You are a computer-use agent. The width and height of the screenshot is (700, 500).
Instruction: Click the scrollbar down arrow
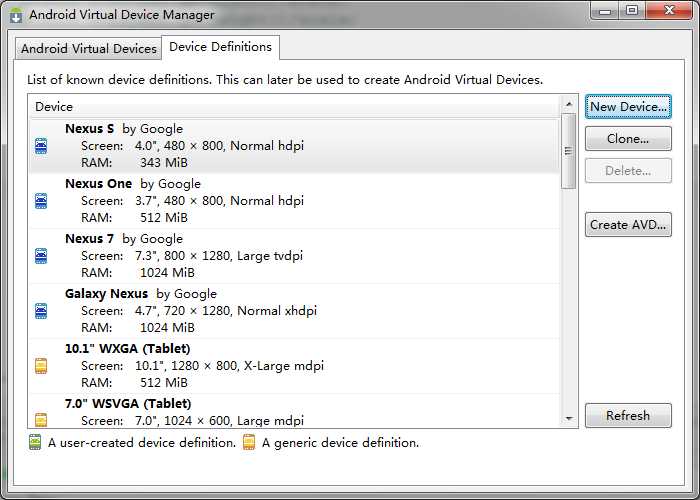[x=569, y=418]
